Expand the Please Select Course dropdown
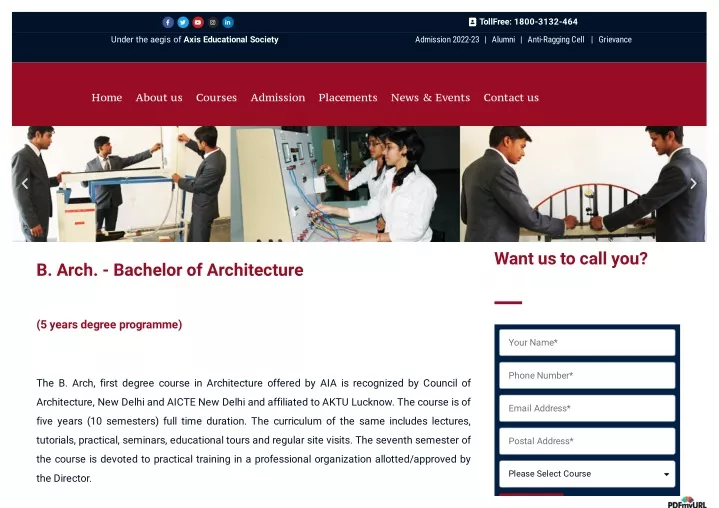Viewport: 719px width, 508px height. tap(587, 474)
